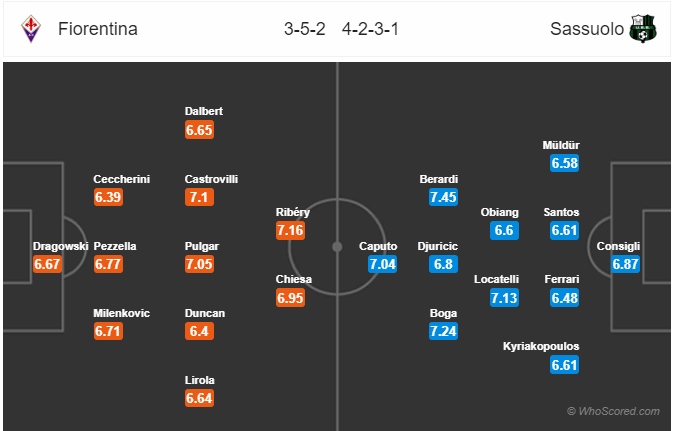Select Müldür's 6.58 rating badge
Image resolution: width=675 pixels, height=431 pixels.
(565, 164)
